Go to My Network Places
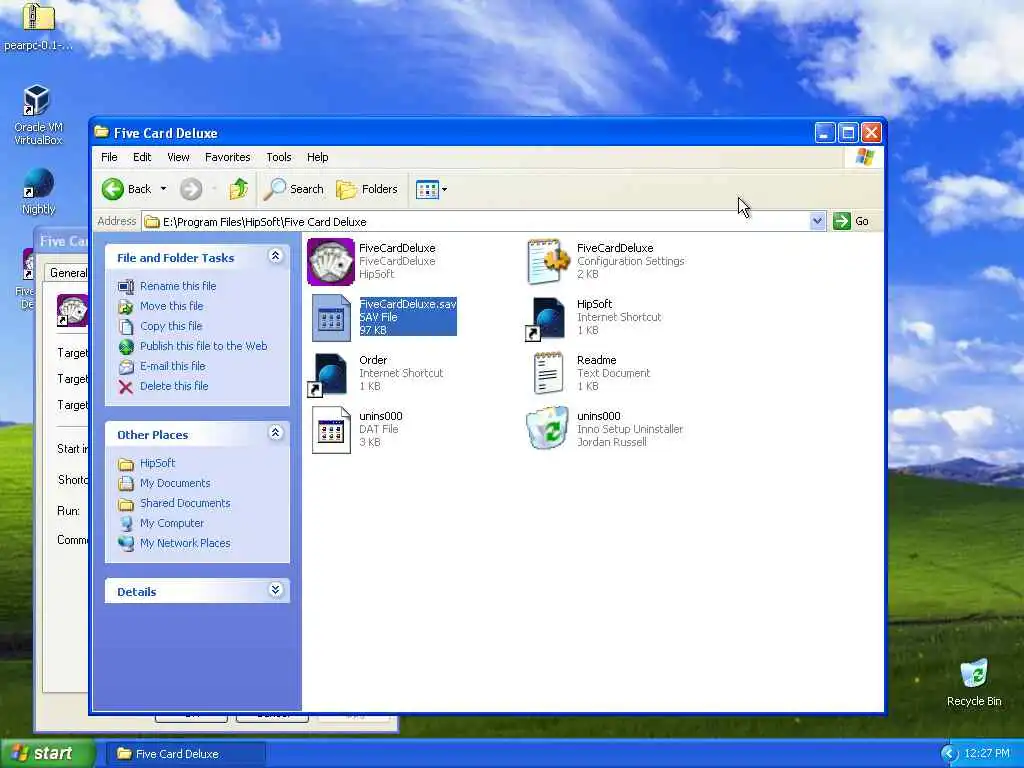The image size is (1024, 768). point(185,543)
